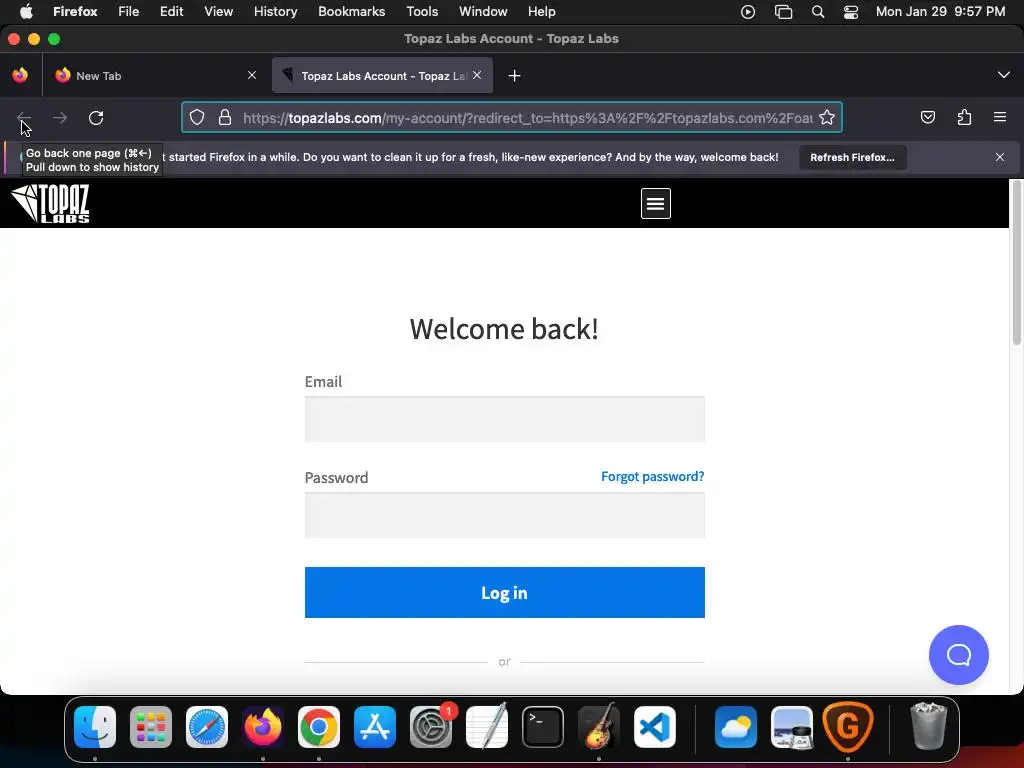Viewport: 1024px width, 768px height.
Task: Launch Topaz Gigapixel from the Dock
Action: pyautogui.click(x=848, y=727)
